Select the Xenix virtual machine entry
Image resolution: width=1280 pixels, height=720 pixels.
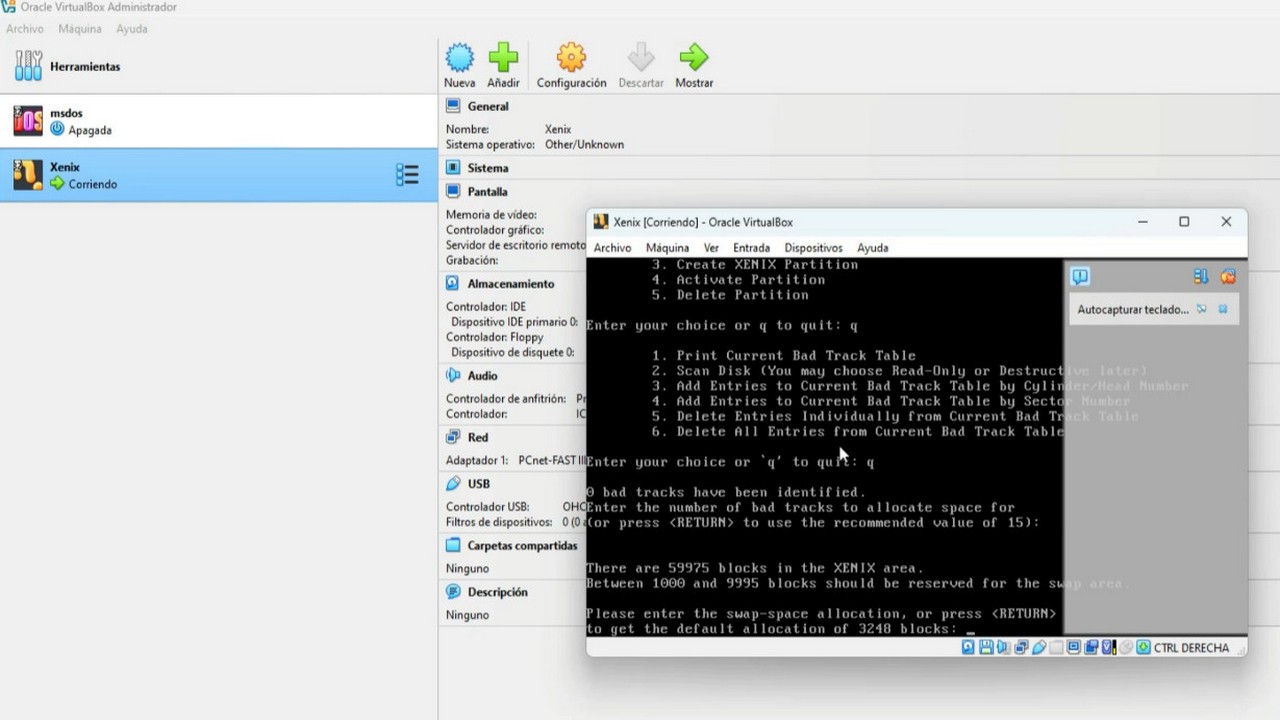tap(219, 175)
